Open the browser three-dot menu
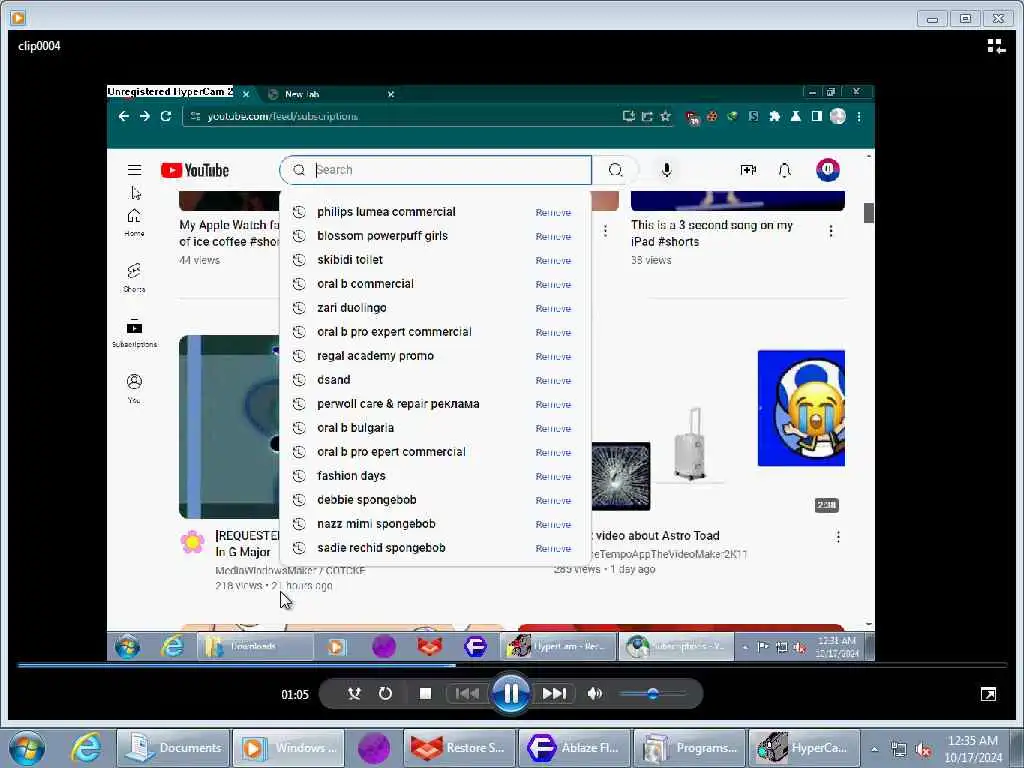Viewport: 1024px width, 768px height. click(859, 116)
